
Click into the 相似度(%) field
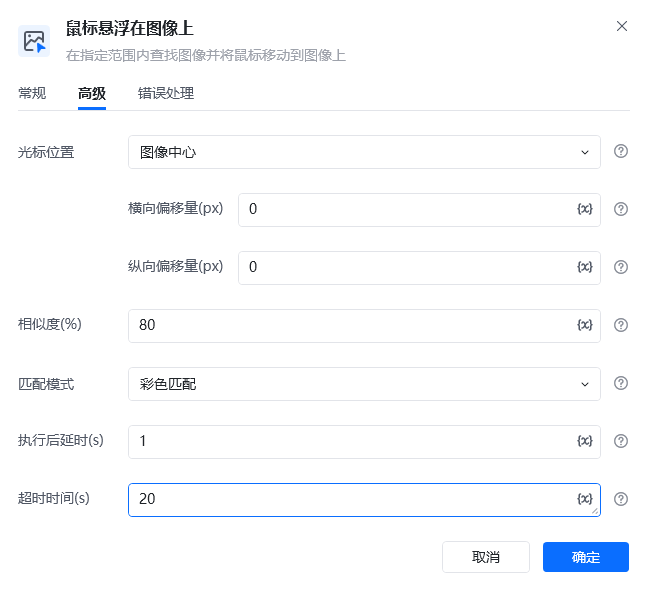[x=364, y=326]
